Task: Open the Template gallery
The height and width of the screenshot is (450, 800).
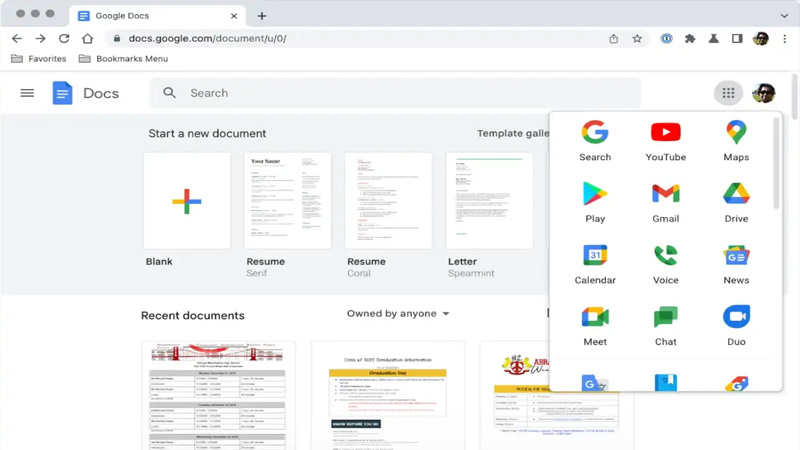Action: [x=513, y=133]
